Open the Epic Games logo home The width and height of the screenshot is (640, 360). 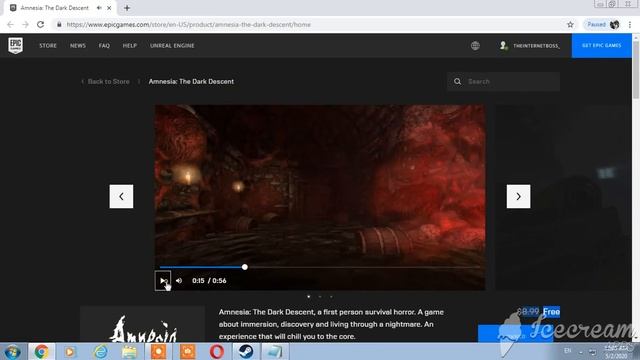(16, 45)
